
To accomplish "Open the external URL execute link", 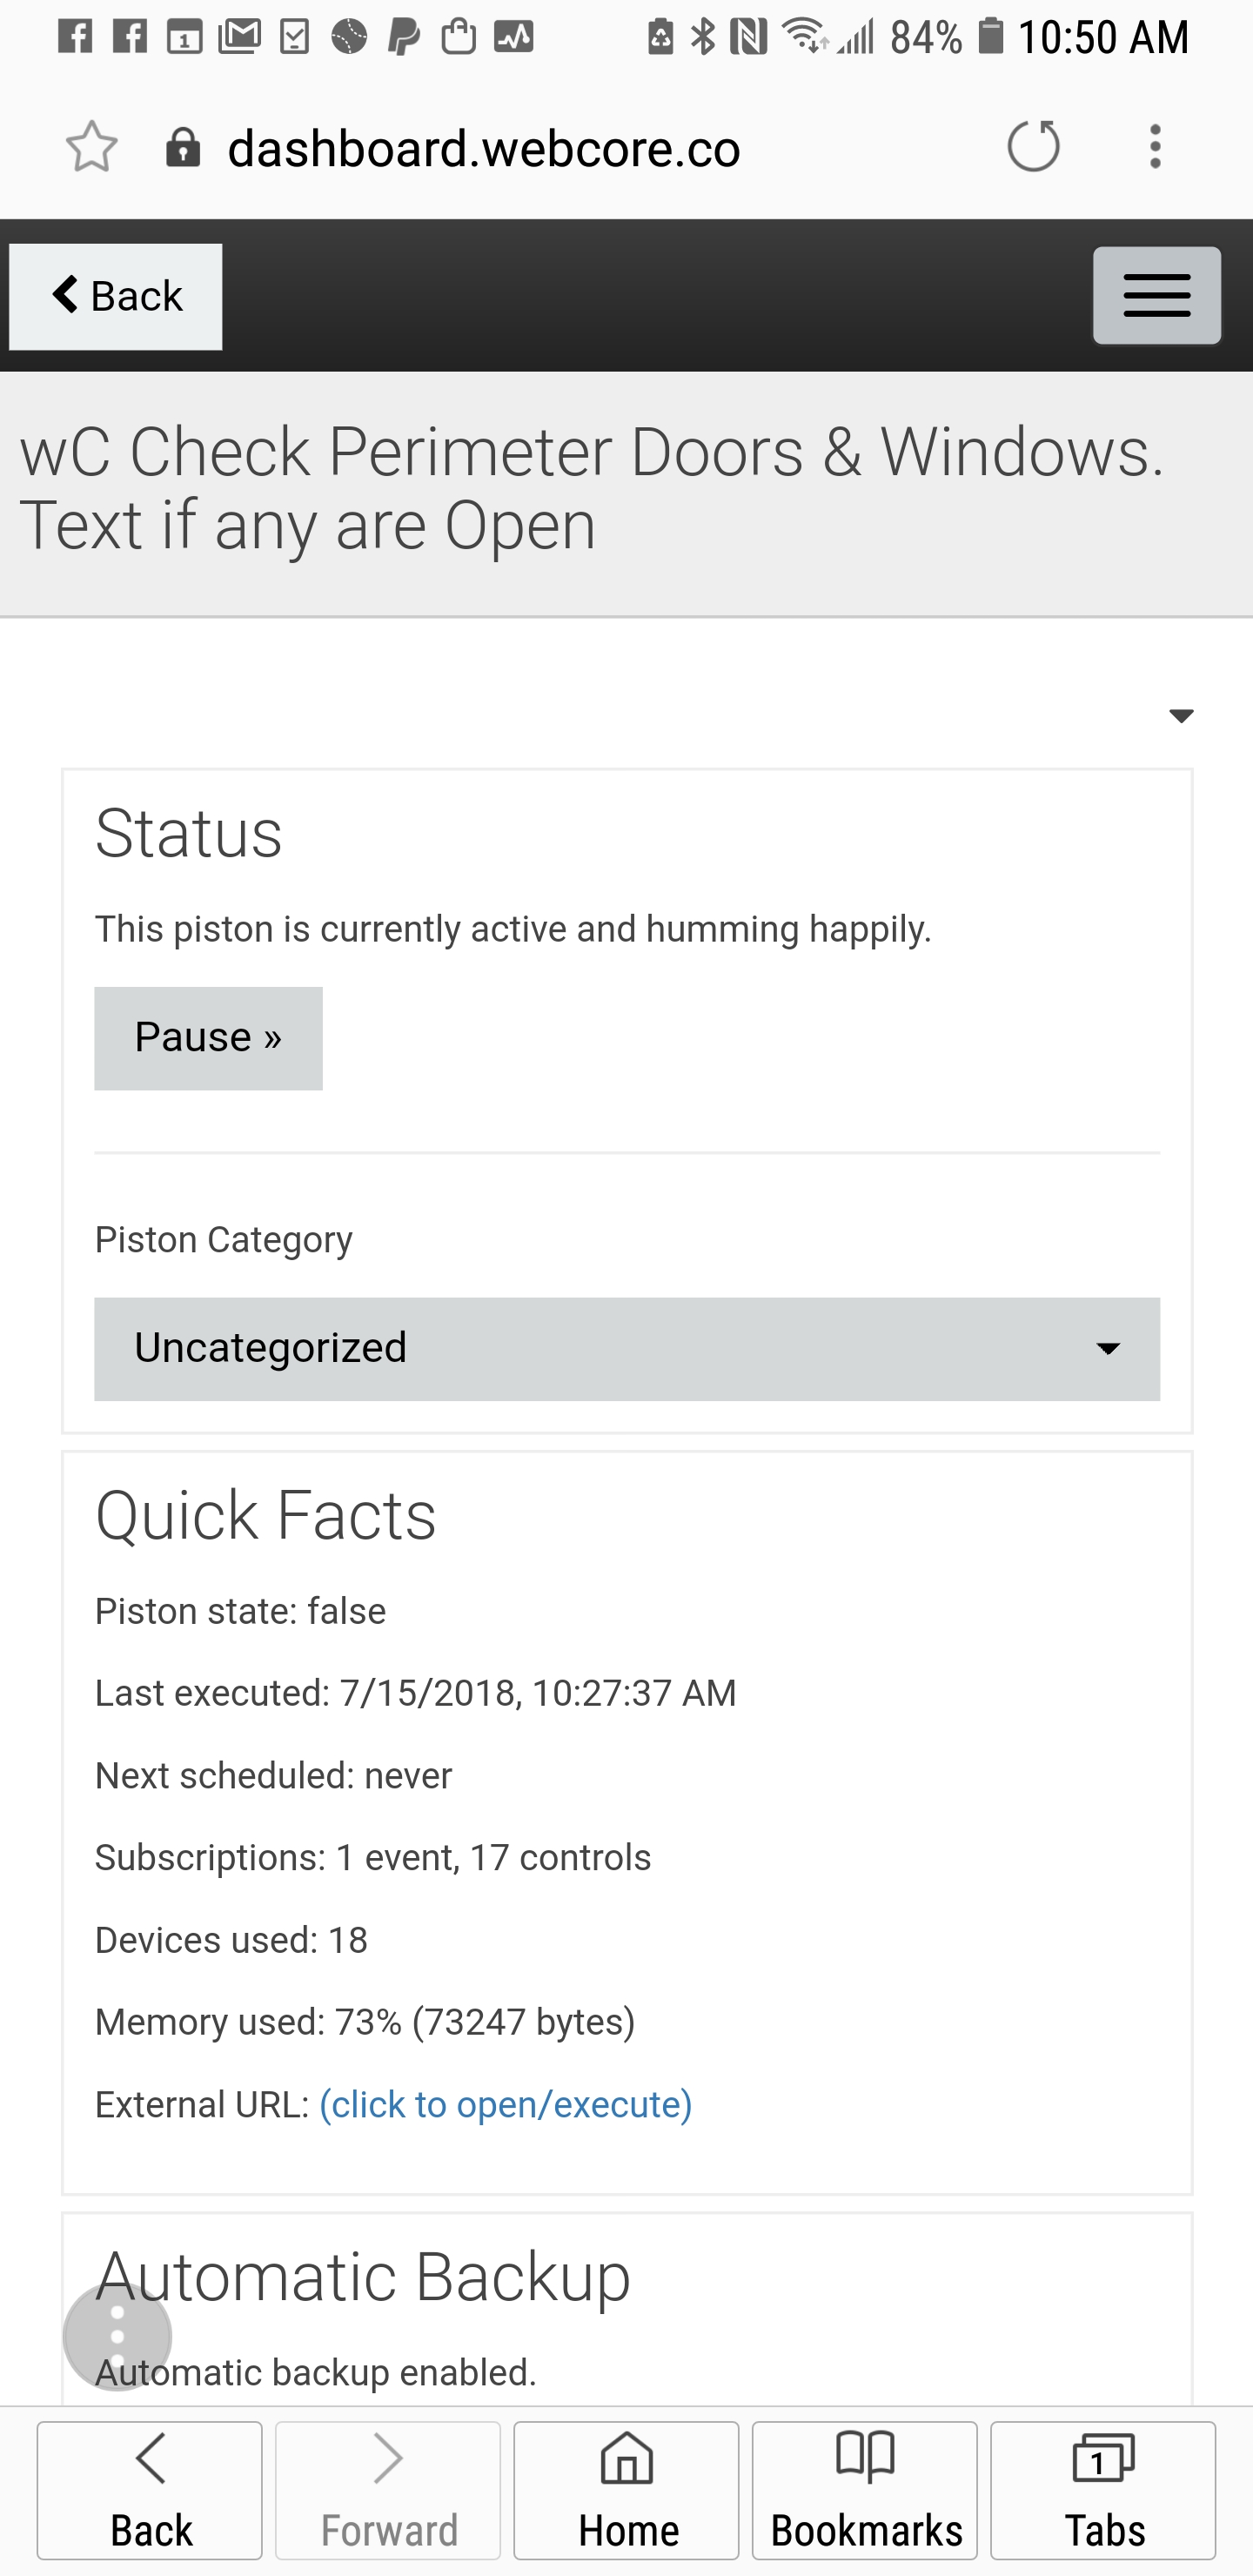I will pyautogui.click(x=505, y=2104).
